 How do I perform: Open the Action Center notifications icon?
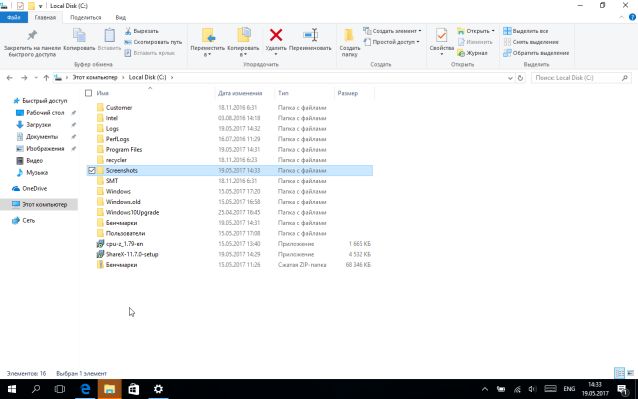pyautogui.click(x=623, y=389)
